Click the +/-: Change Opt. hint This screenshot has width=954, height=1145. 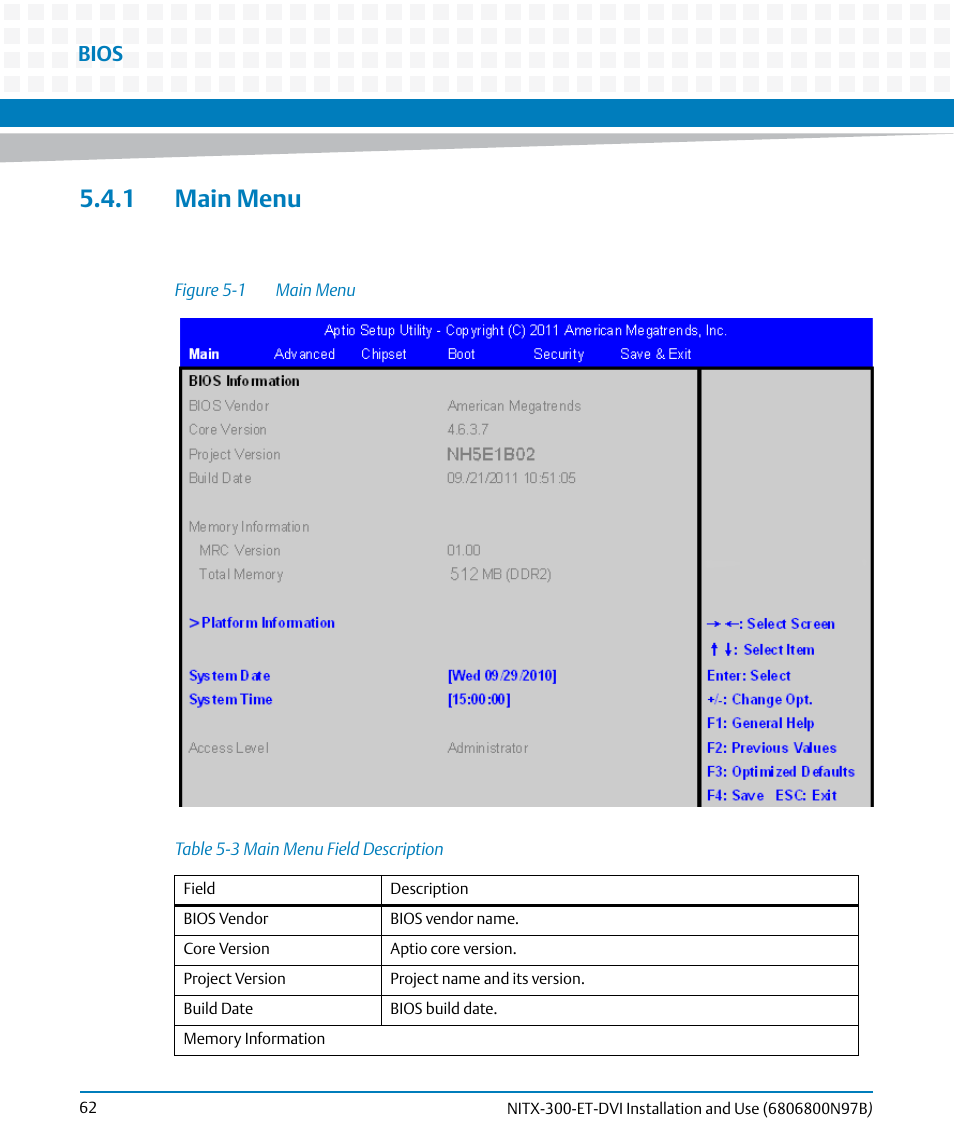760,700
